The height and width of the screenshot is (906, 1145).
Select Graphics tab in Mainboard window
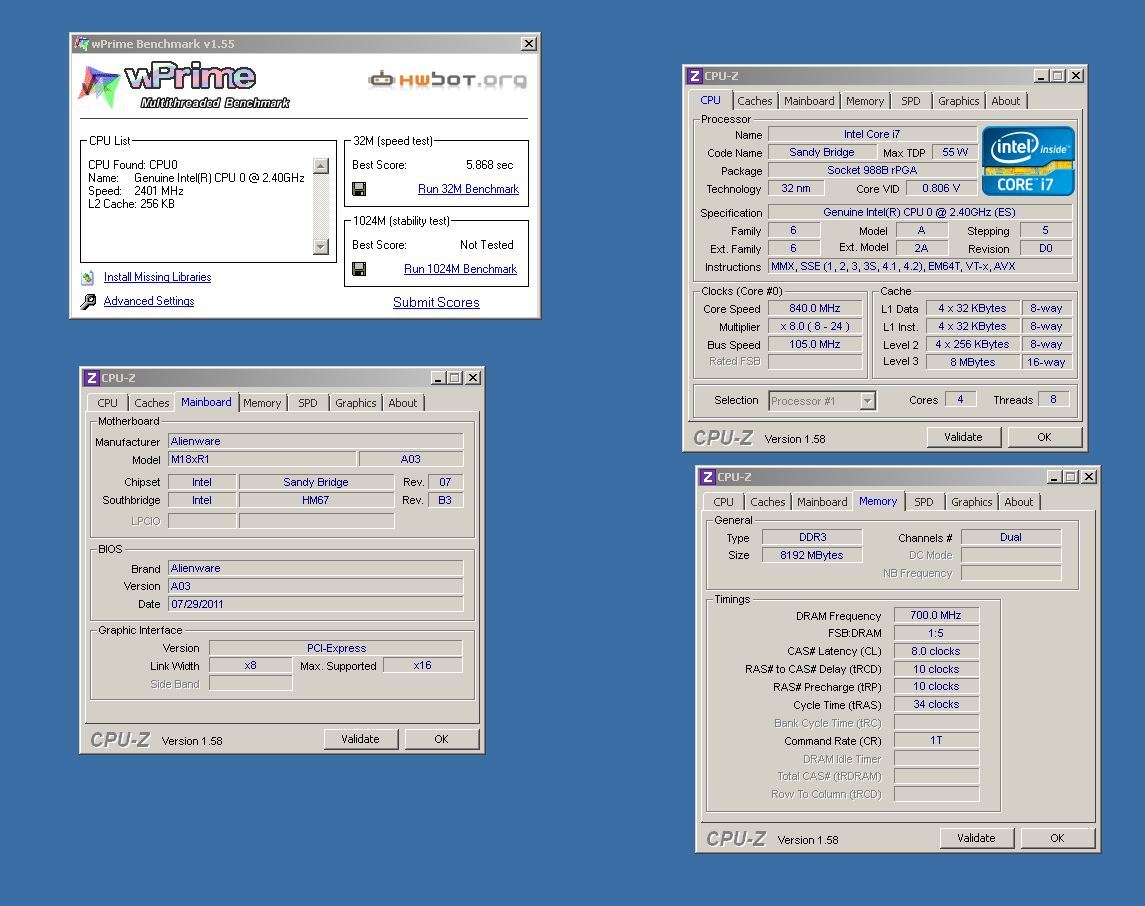[356, 403]
